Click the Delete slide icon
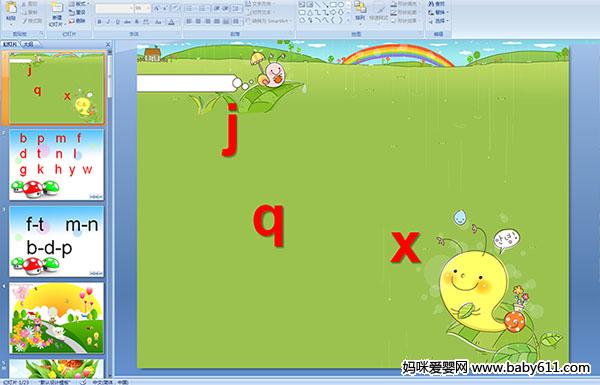 [76, 21]
